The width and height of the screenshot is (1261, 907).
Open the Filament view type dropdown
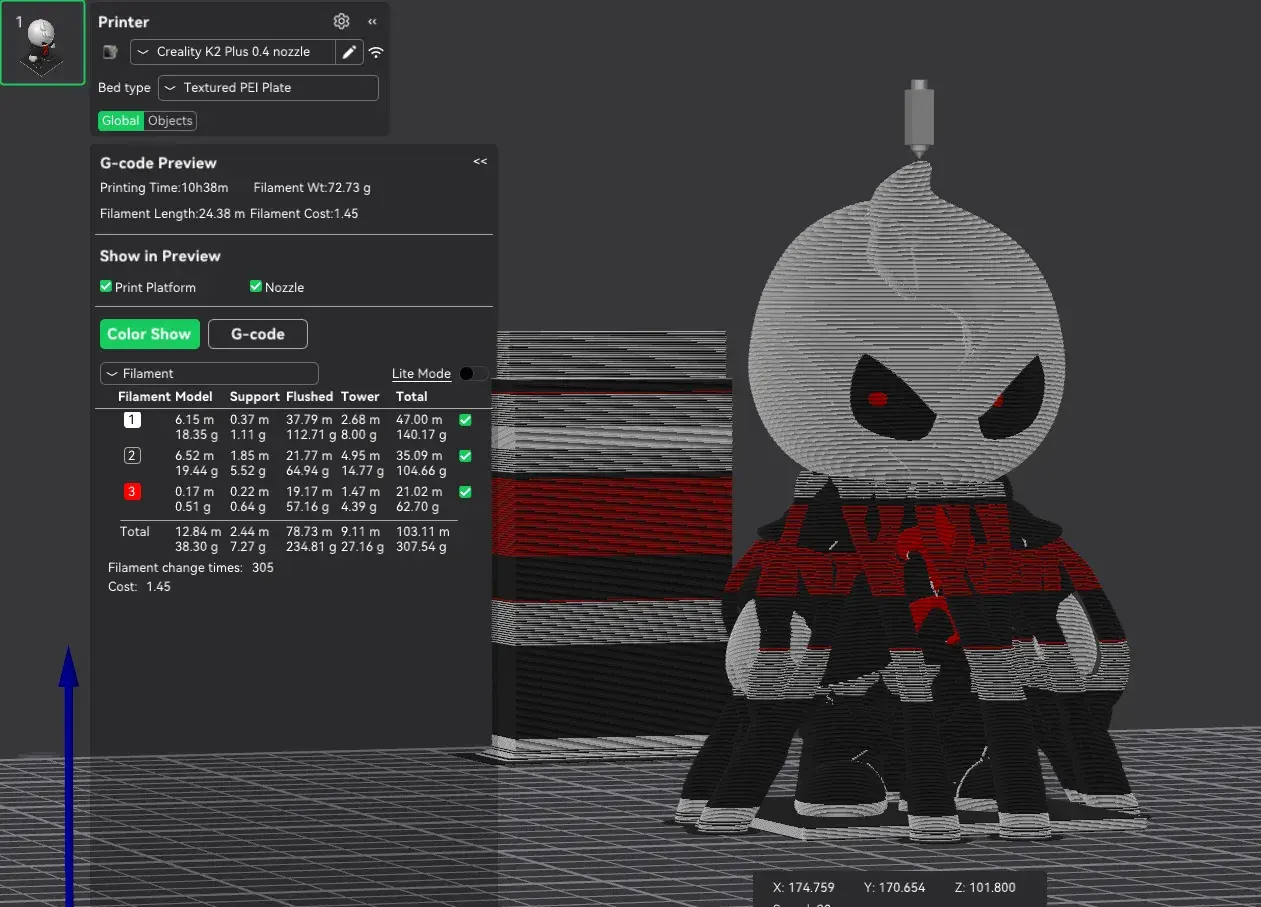coord(209,373)
